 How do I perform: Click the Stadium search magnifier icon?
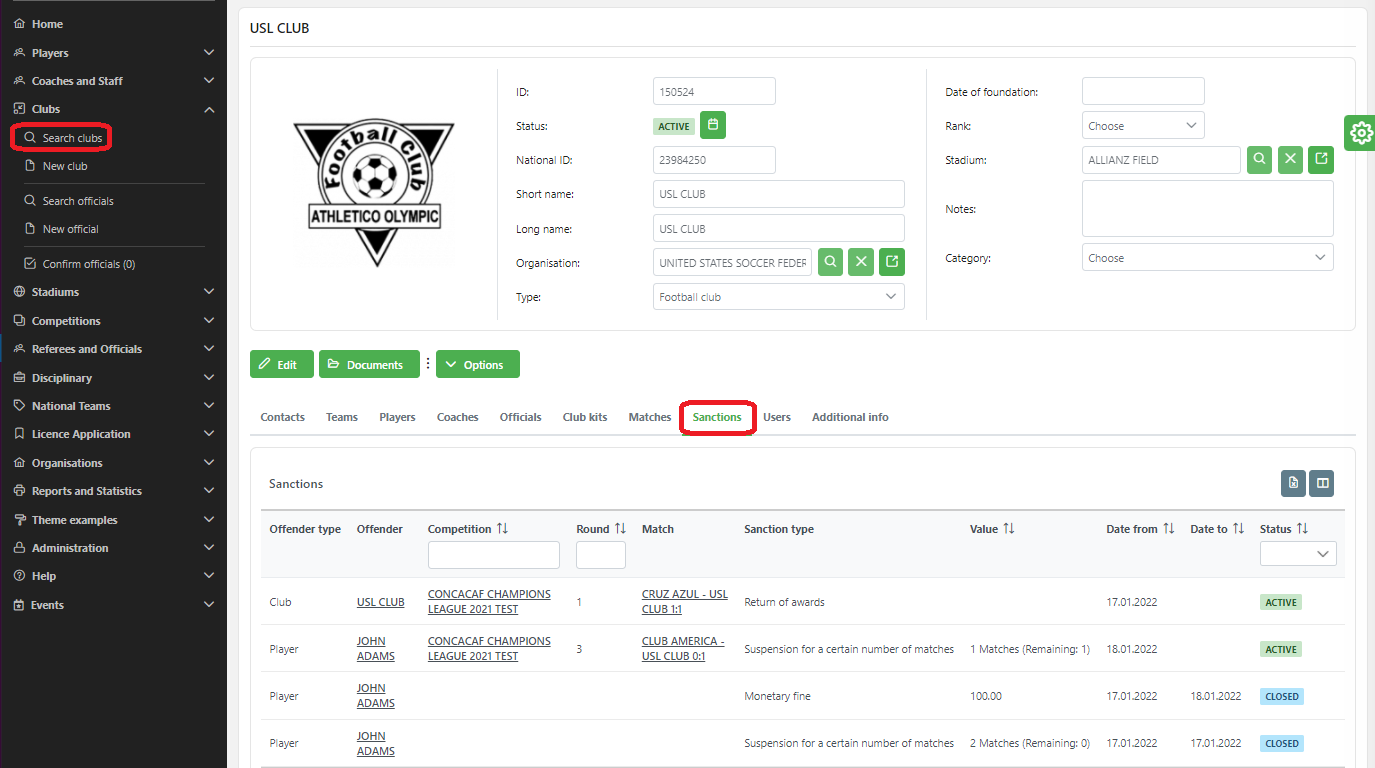(x=1259, y=160)
